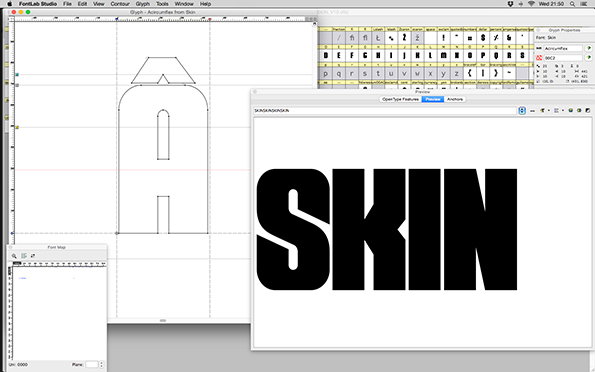Select the left brace glyph cell
The width and height of the screenshot is (595, 372).
(x=470, y=73)
